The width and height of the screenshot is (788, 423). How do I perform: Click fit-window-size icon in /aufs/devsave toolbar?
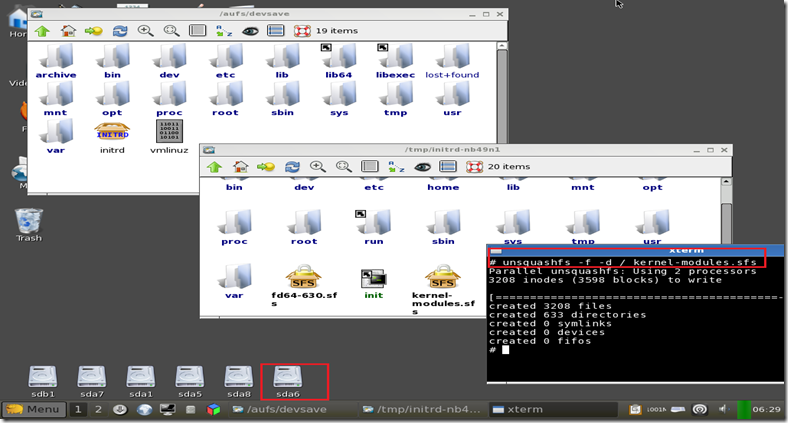[x=198, y=31]
